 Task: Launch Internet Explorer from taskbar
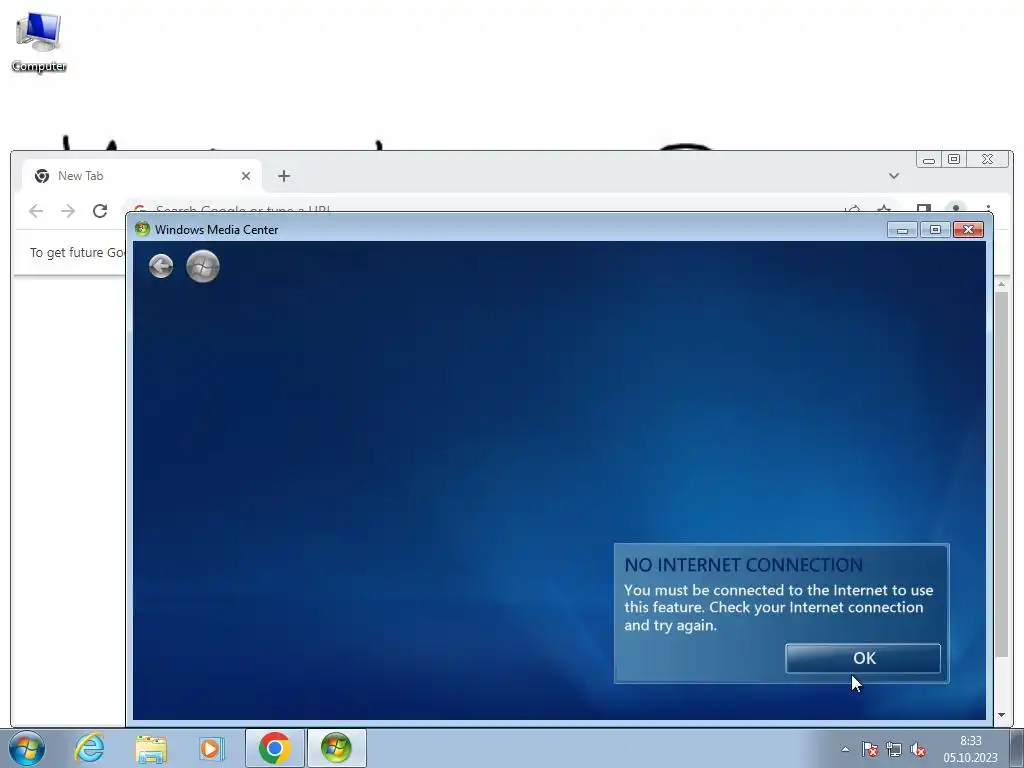tap(89, 748)
